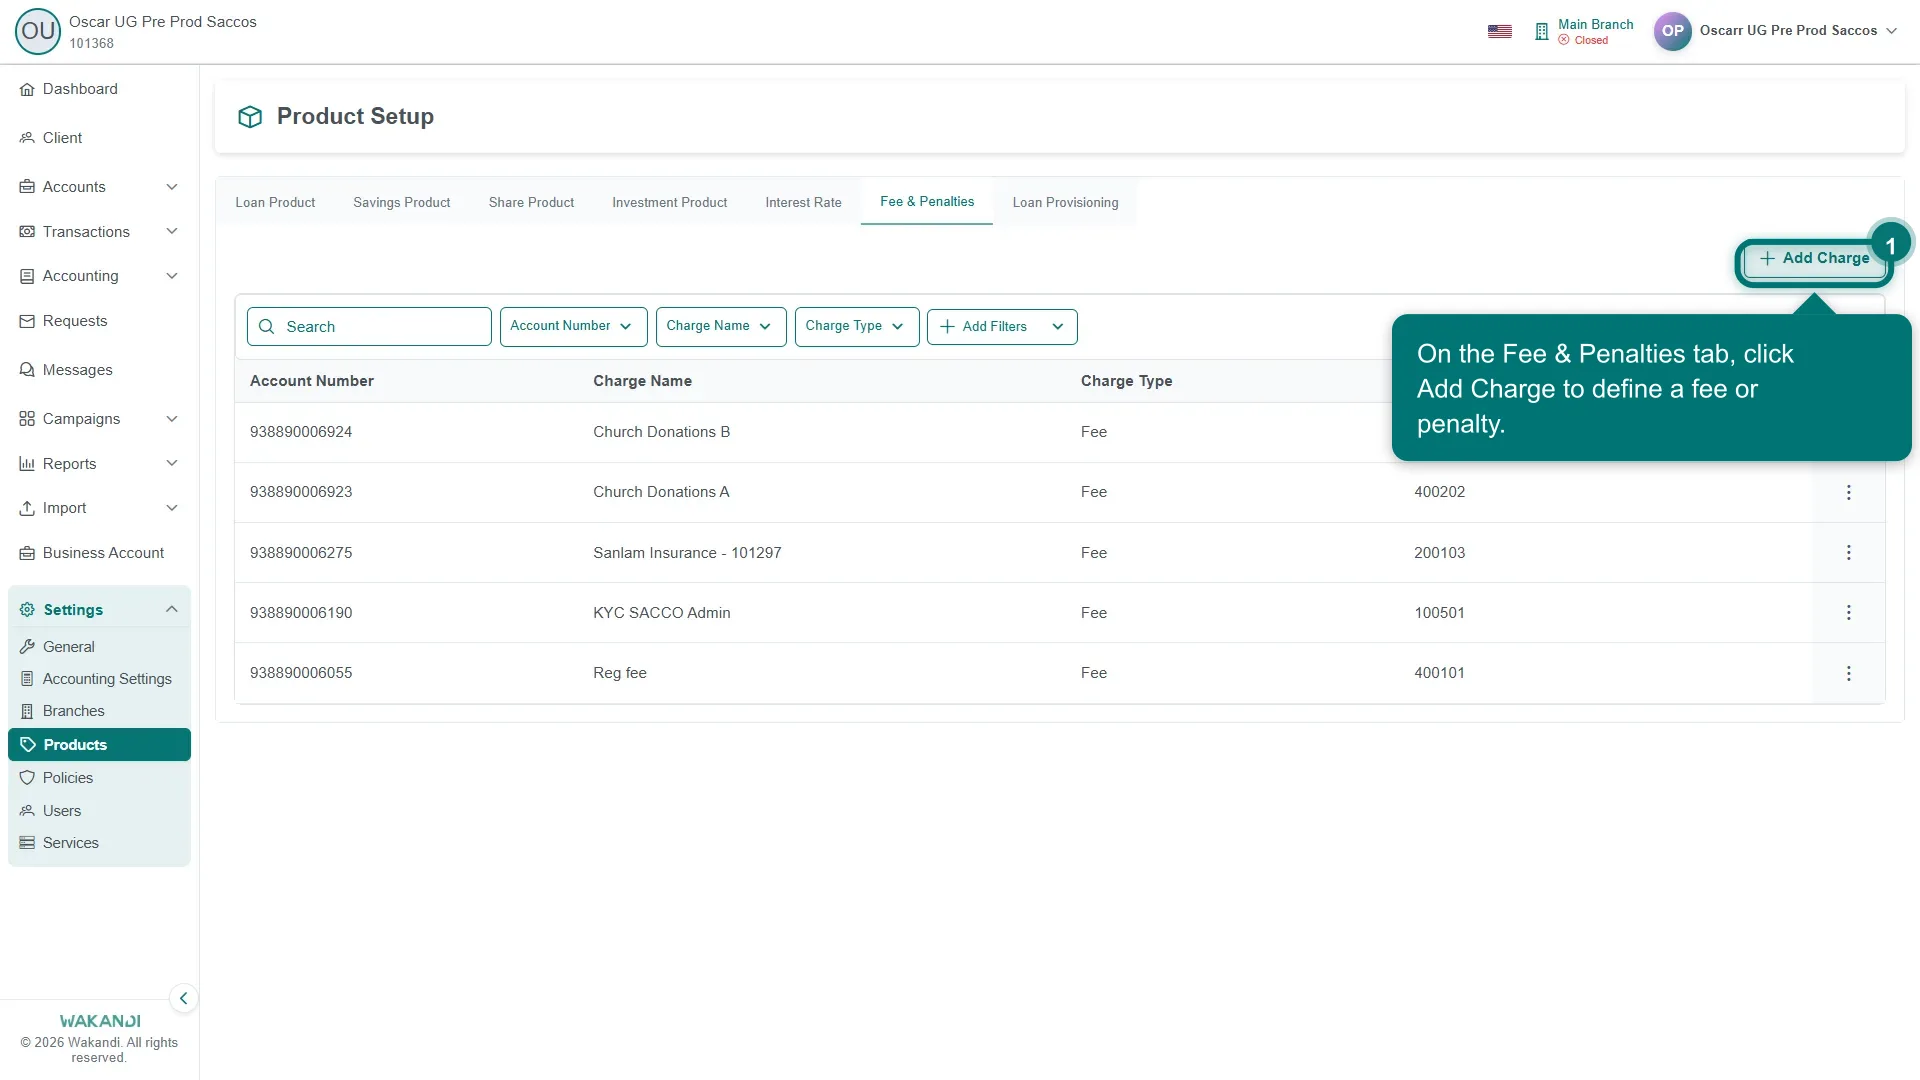Screen dimensions: 1920x1080
Task: Click the Client people icon
Action: pos(27,138)
